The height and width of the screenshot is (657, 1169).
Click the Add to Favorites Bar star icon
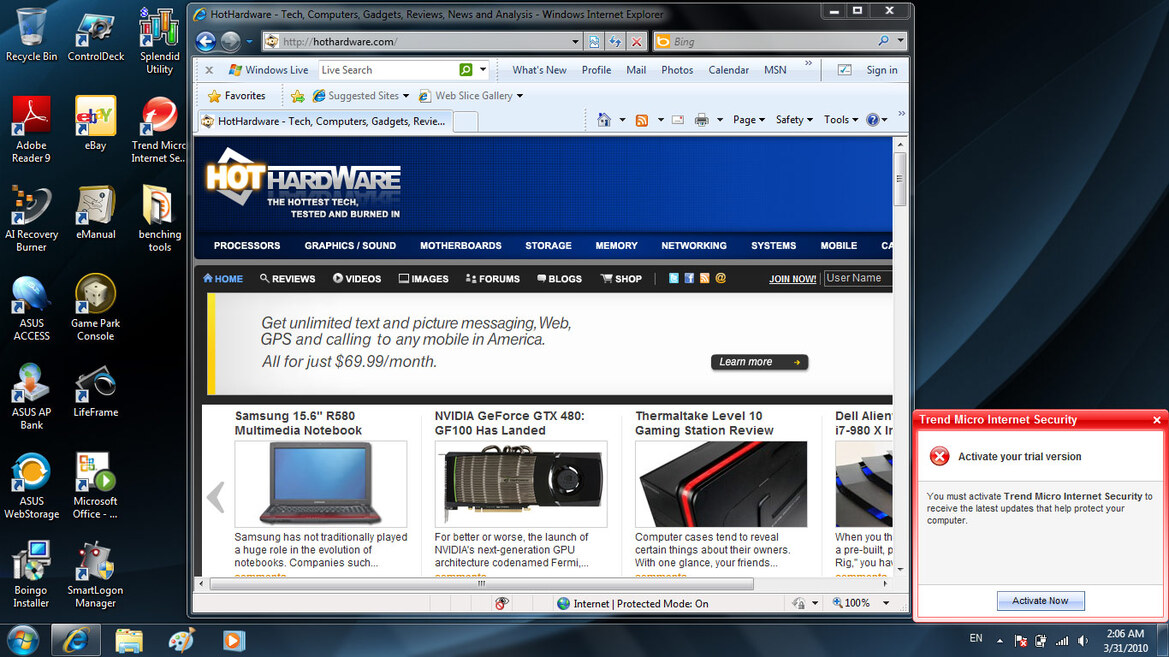coord(297,95)
